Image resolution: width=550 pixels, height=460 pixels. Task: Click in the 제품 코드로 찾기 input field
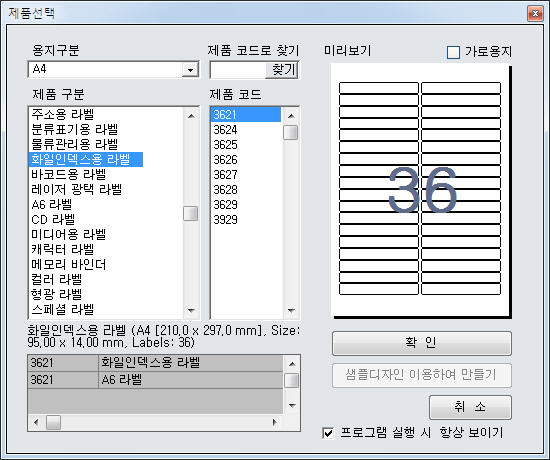(238, 70)
